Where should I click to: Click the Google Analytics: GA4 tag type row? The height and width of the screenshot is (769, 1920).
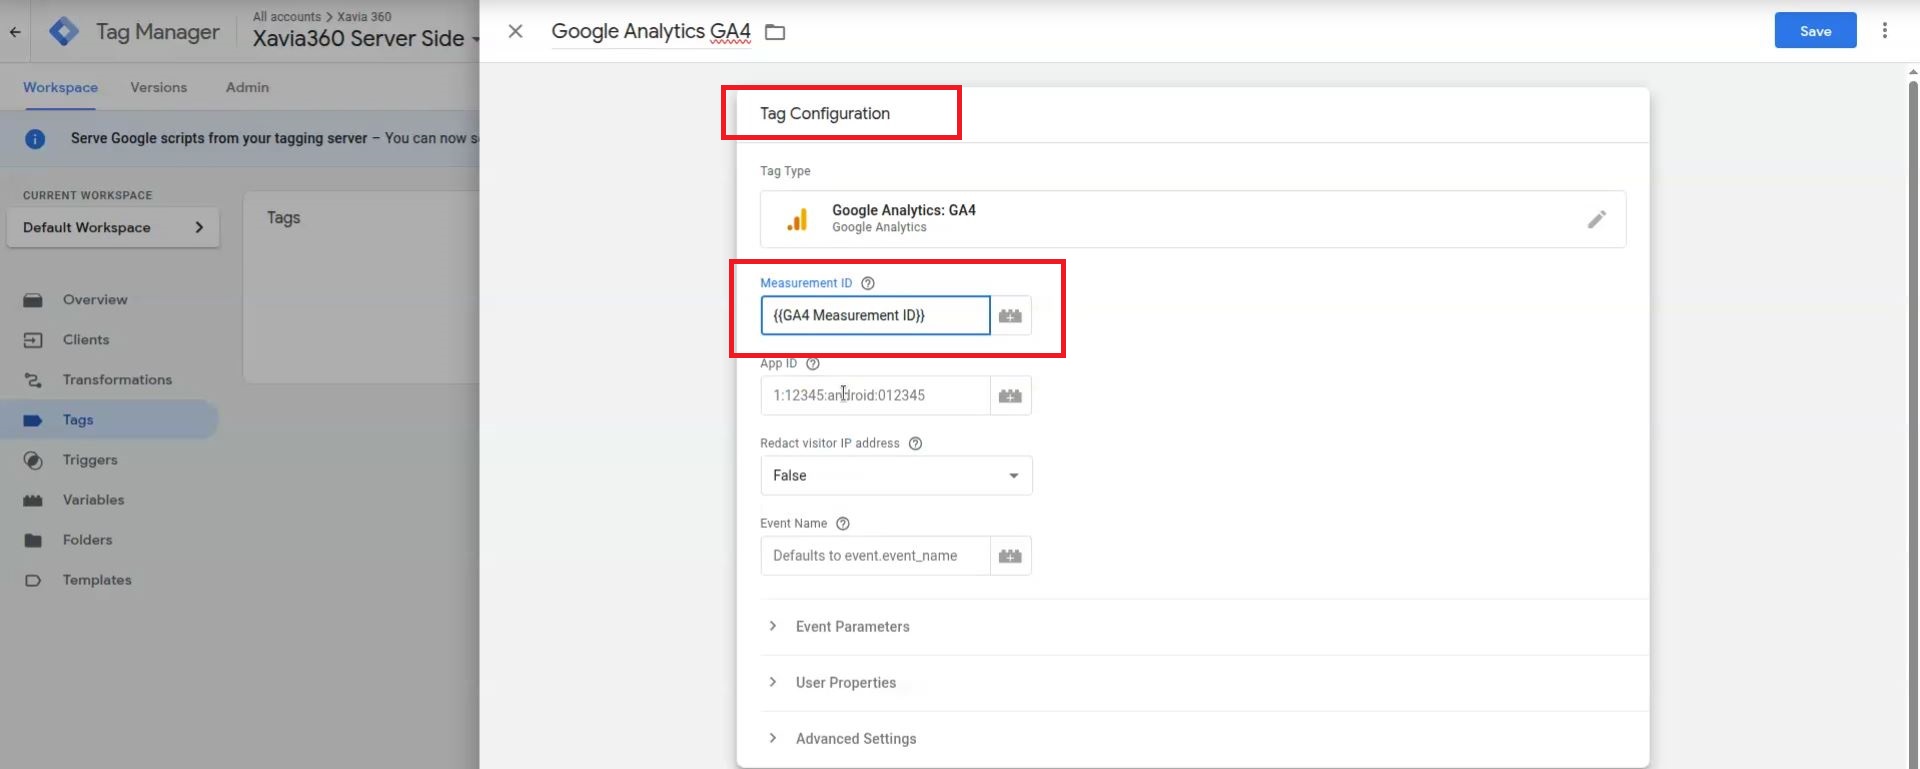(1193, 219)
